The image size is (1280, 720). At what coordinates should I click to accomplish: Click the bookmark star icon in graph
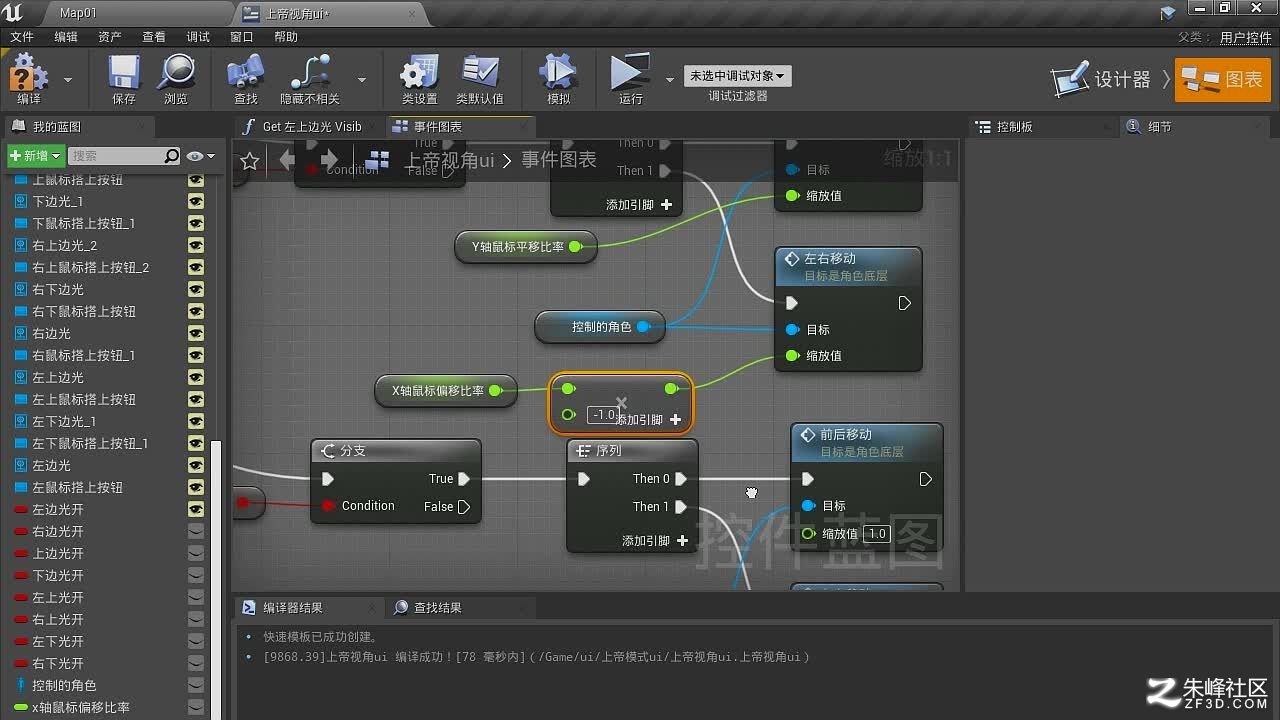(x=250, y=160)
